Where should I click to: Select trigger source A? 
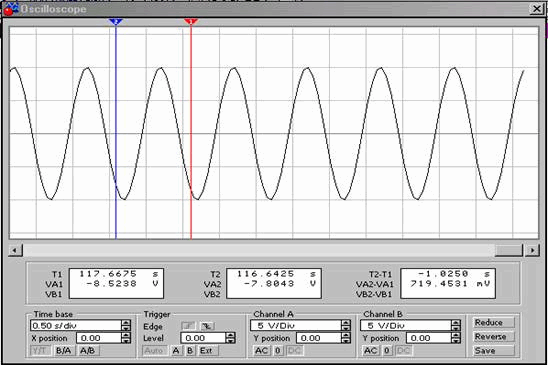(x=176, y=350)
